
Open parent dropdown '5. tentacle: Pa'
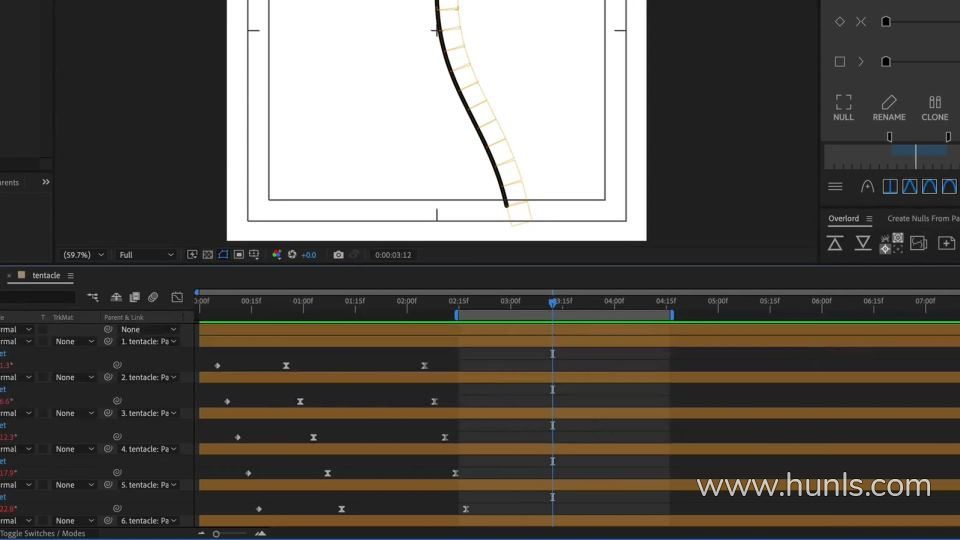pyautogui.click(x=148, y=485)
